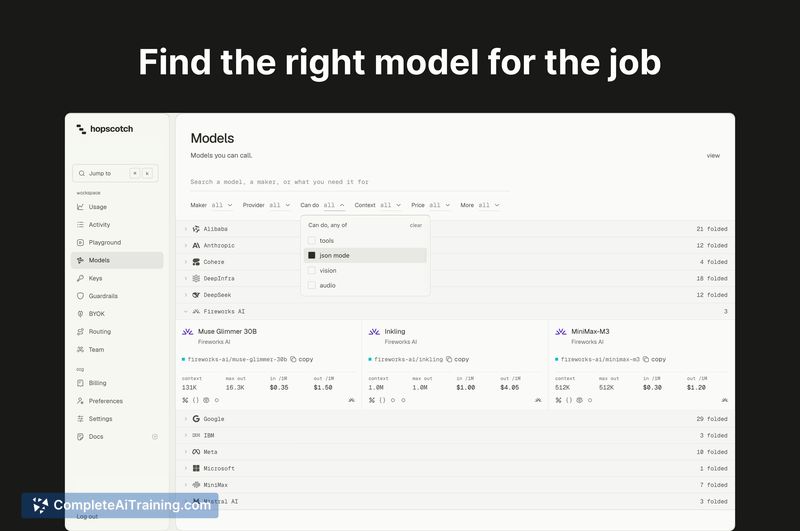Viewport: 800px width, 531px height.
Task: Click provider icon at Muse Glimmer card corner
Action: coord(352,400)
